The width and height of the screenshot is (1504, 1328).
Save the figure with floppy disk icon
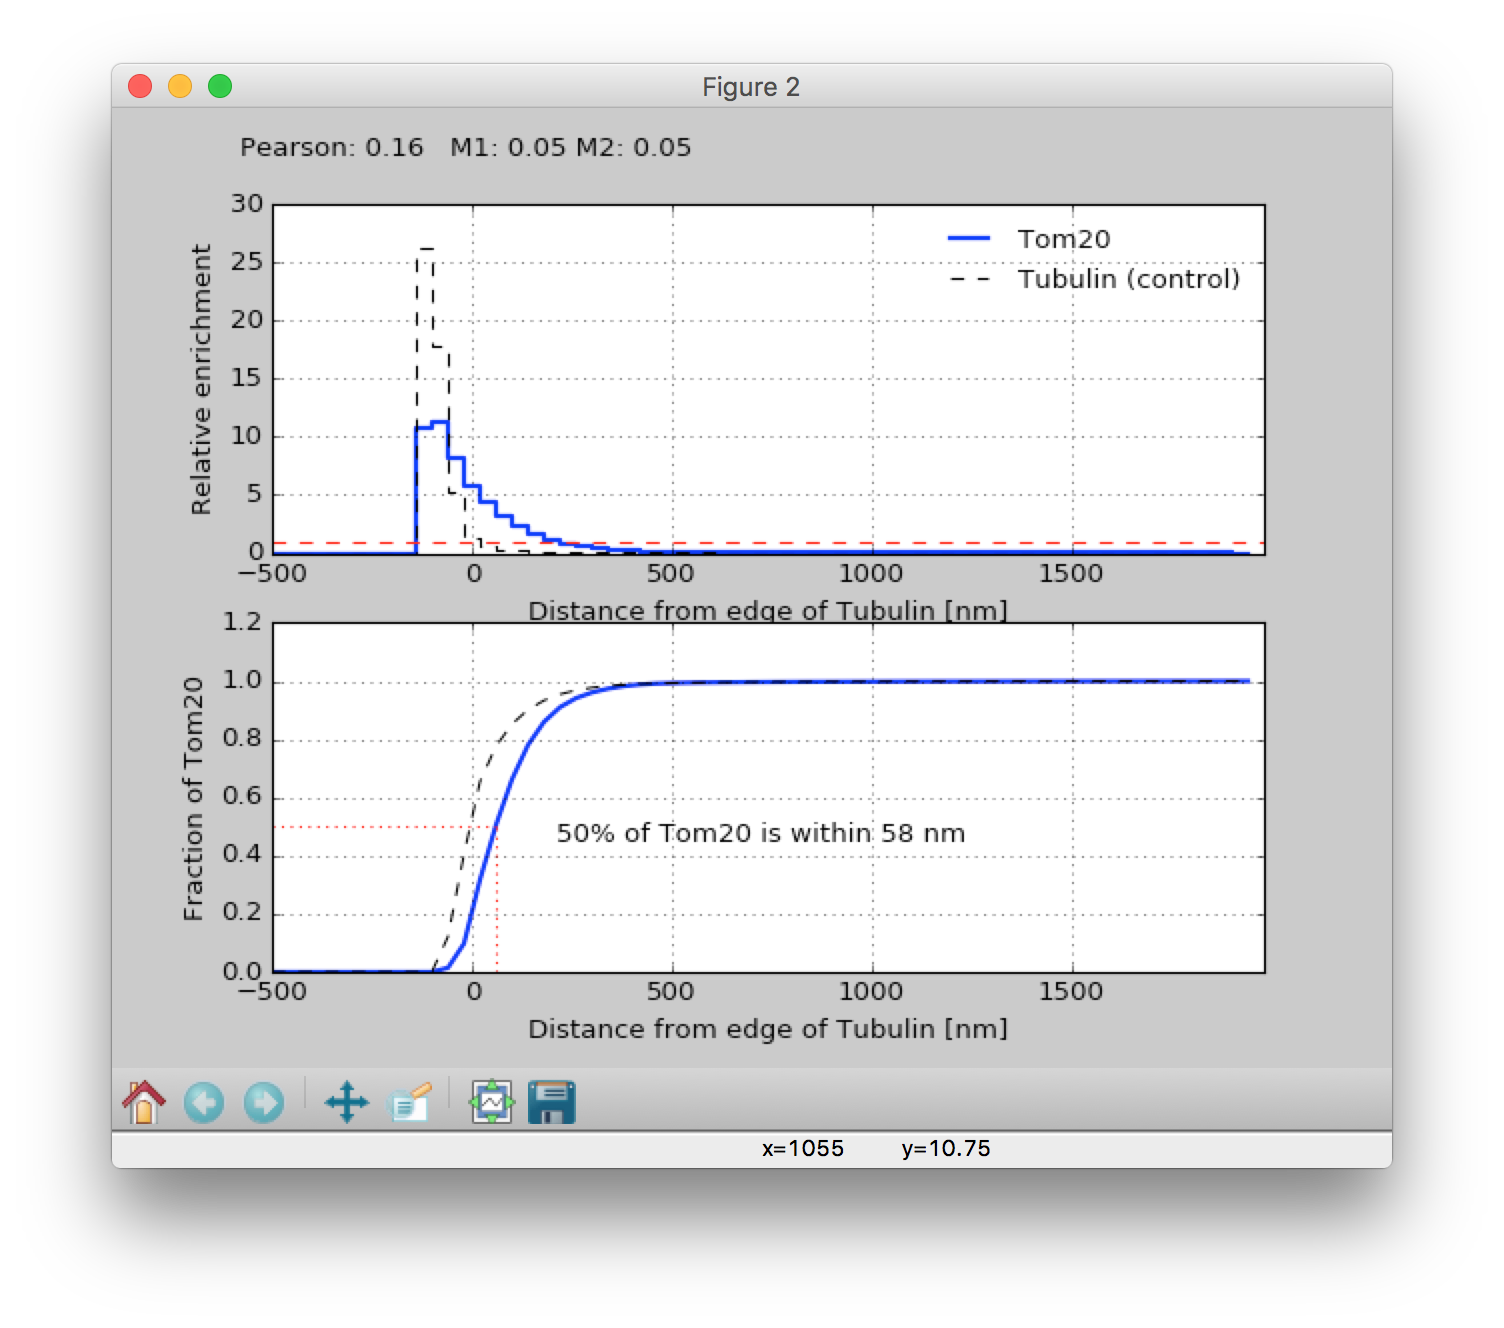coord(551,1102)
